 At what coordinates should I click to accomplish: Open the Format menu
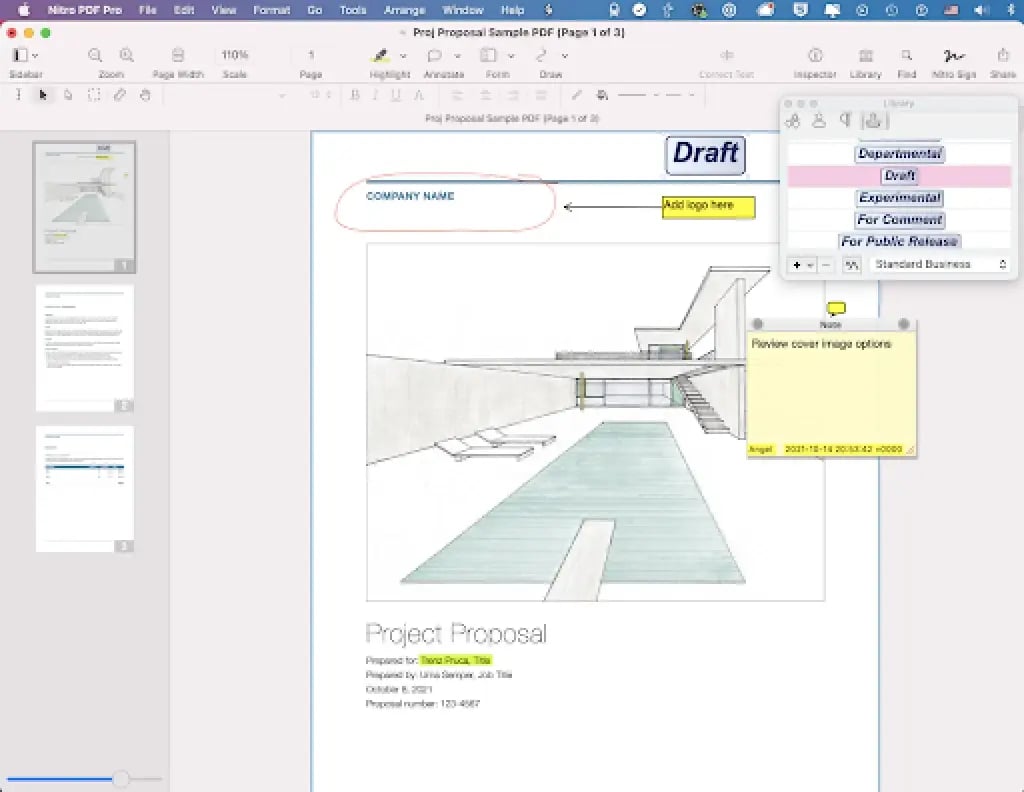point(271,10)
